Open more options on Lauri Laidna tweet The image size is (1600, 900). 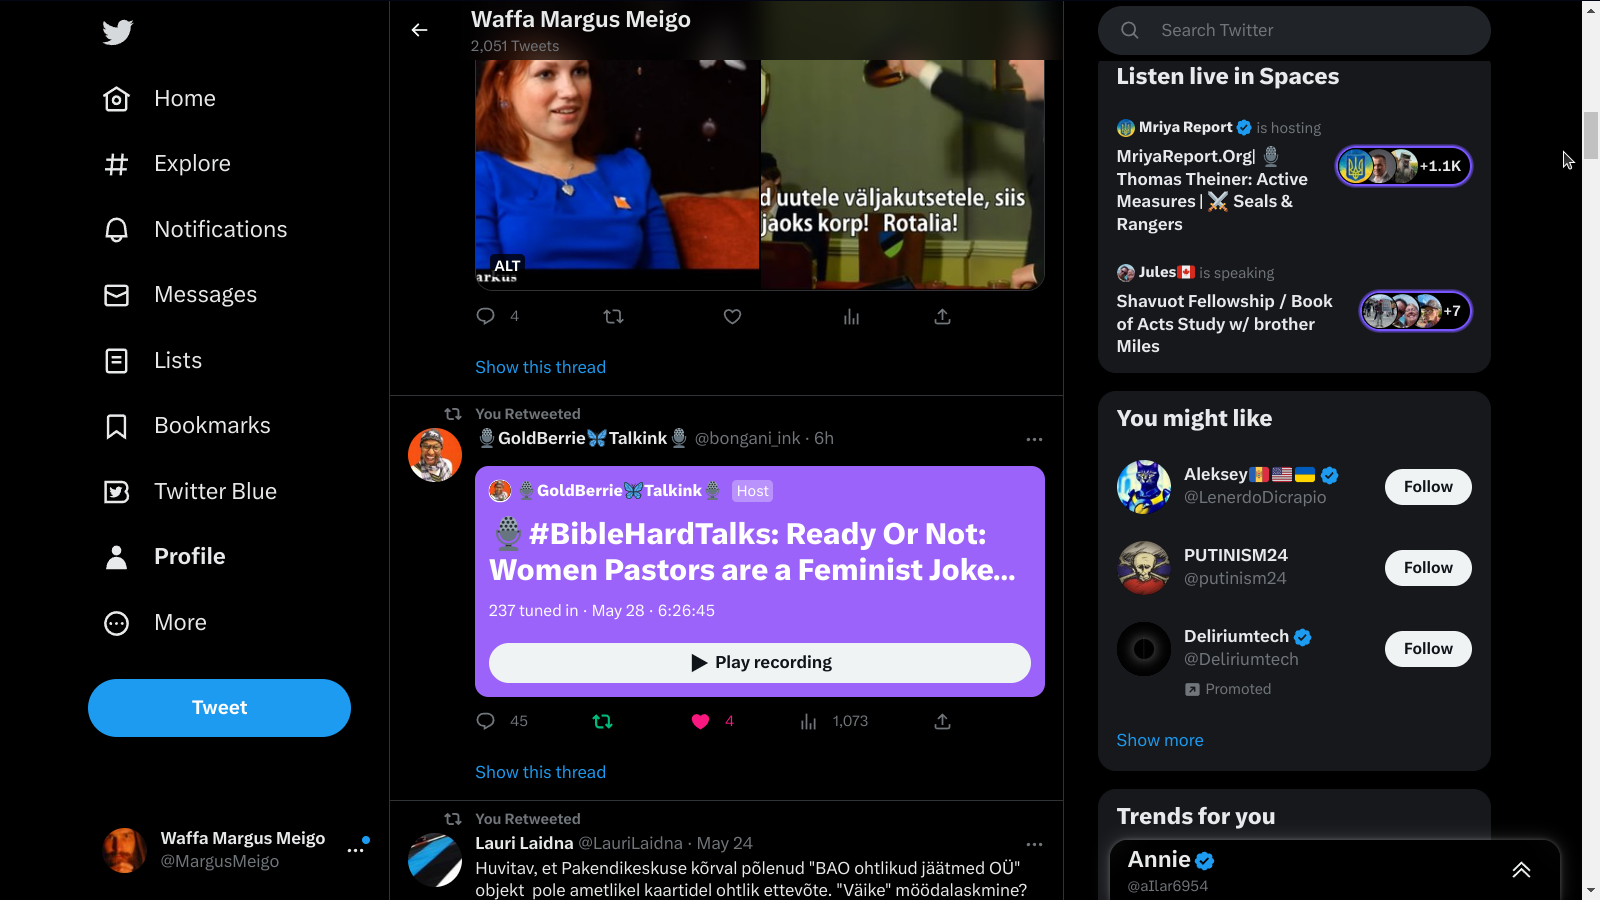click(x=1034, y=844)
